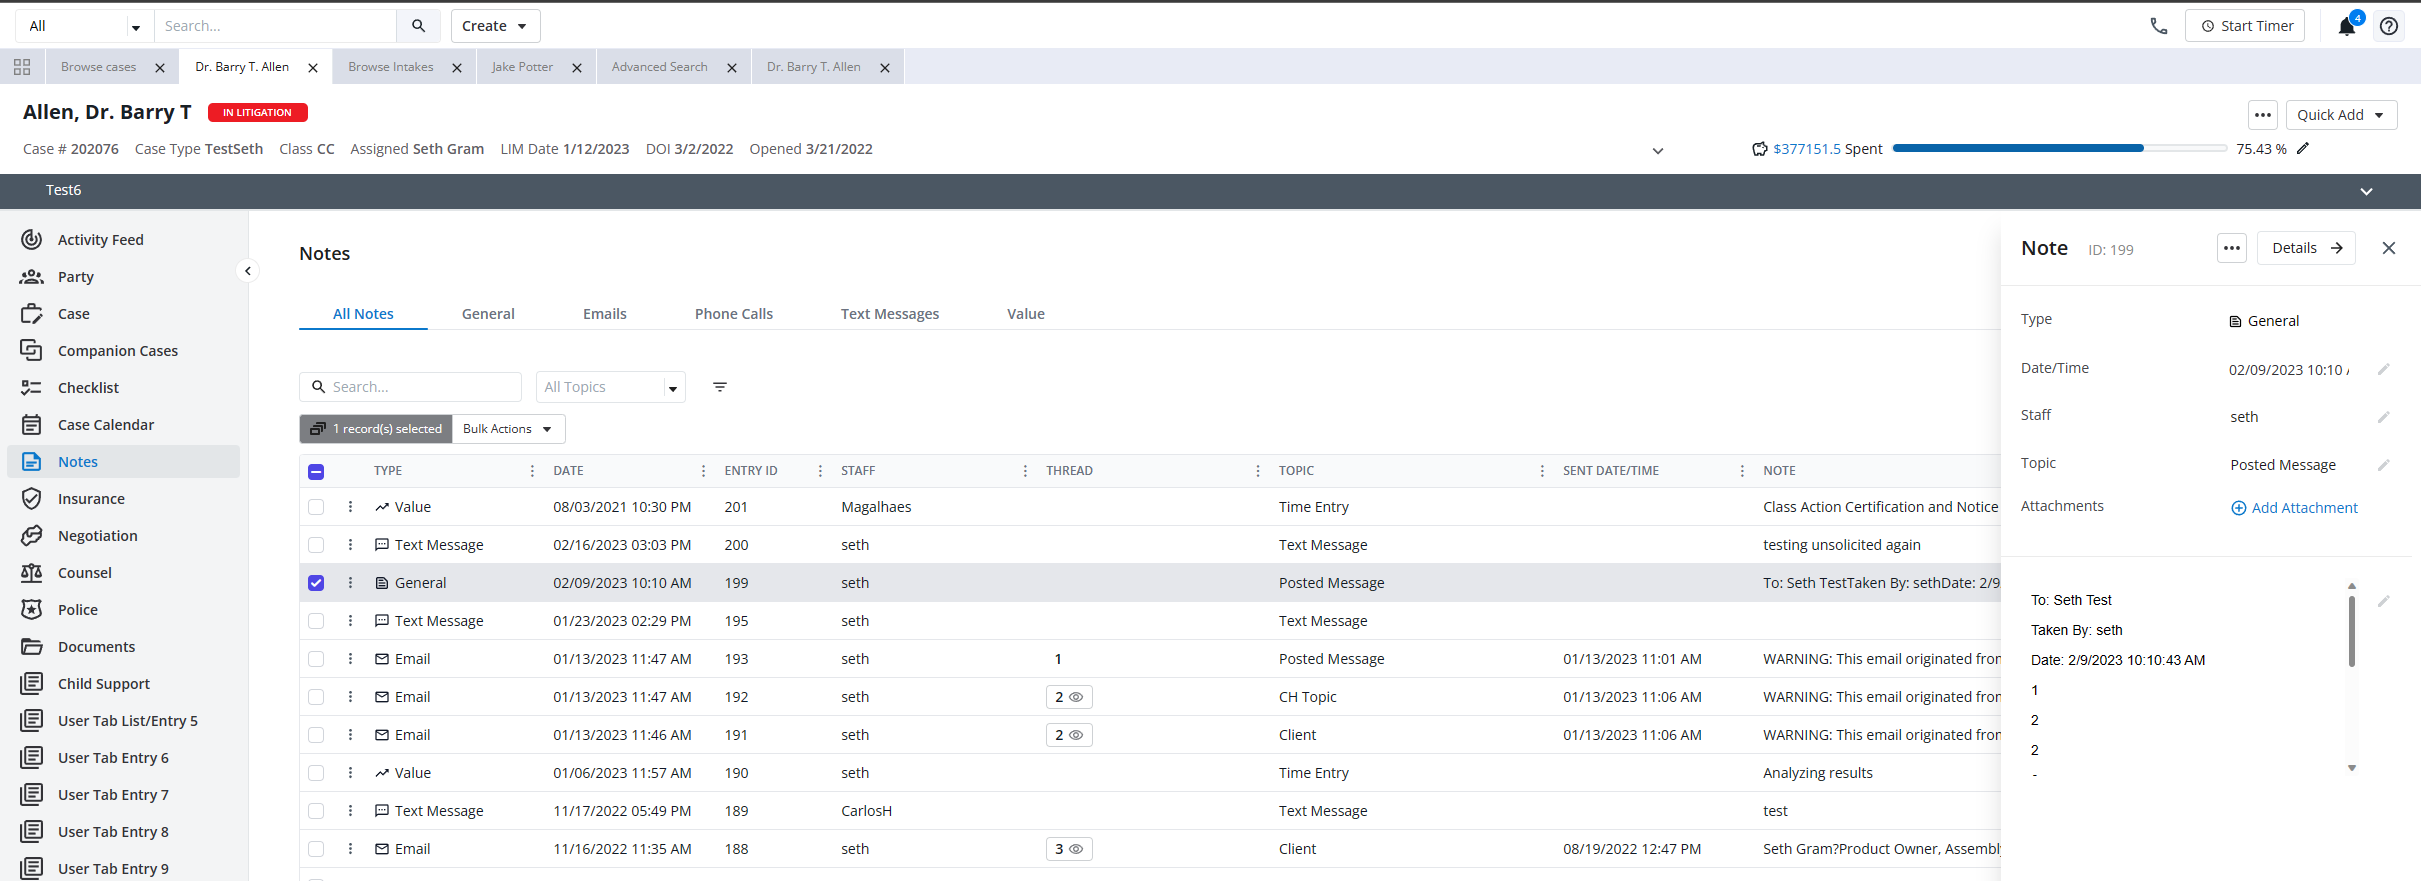Expand case header details chevron
Viewport: 2421px width, 881px height.
pyautogui.click(x=1657, y=151)
